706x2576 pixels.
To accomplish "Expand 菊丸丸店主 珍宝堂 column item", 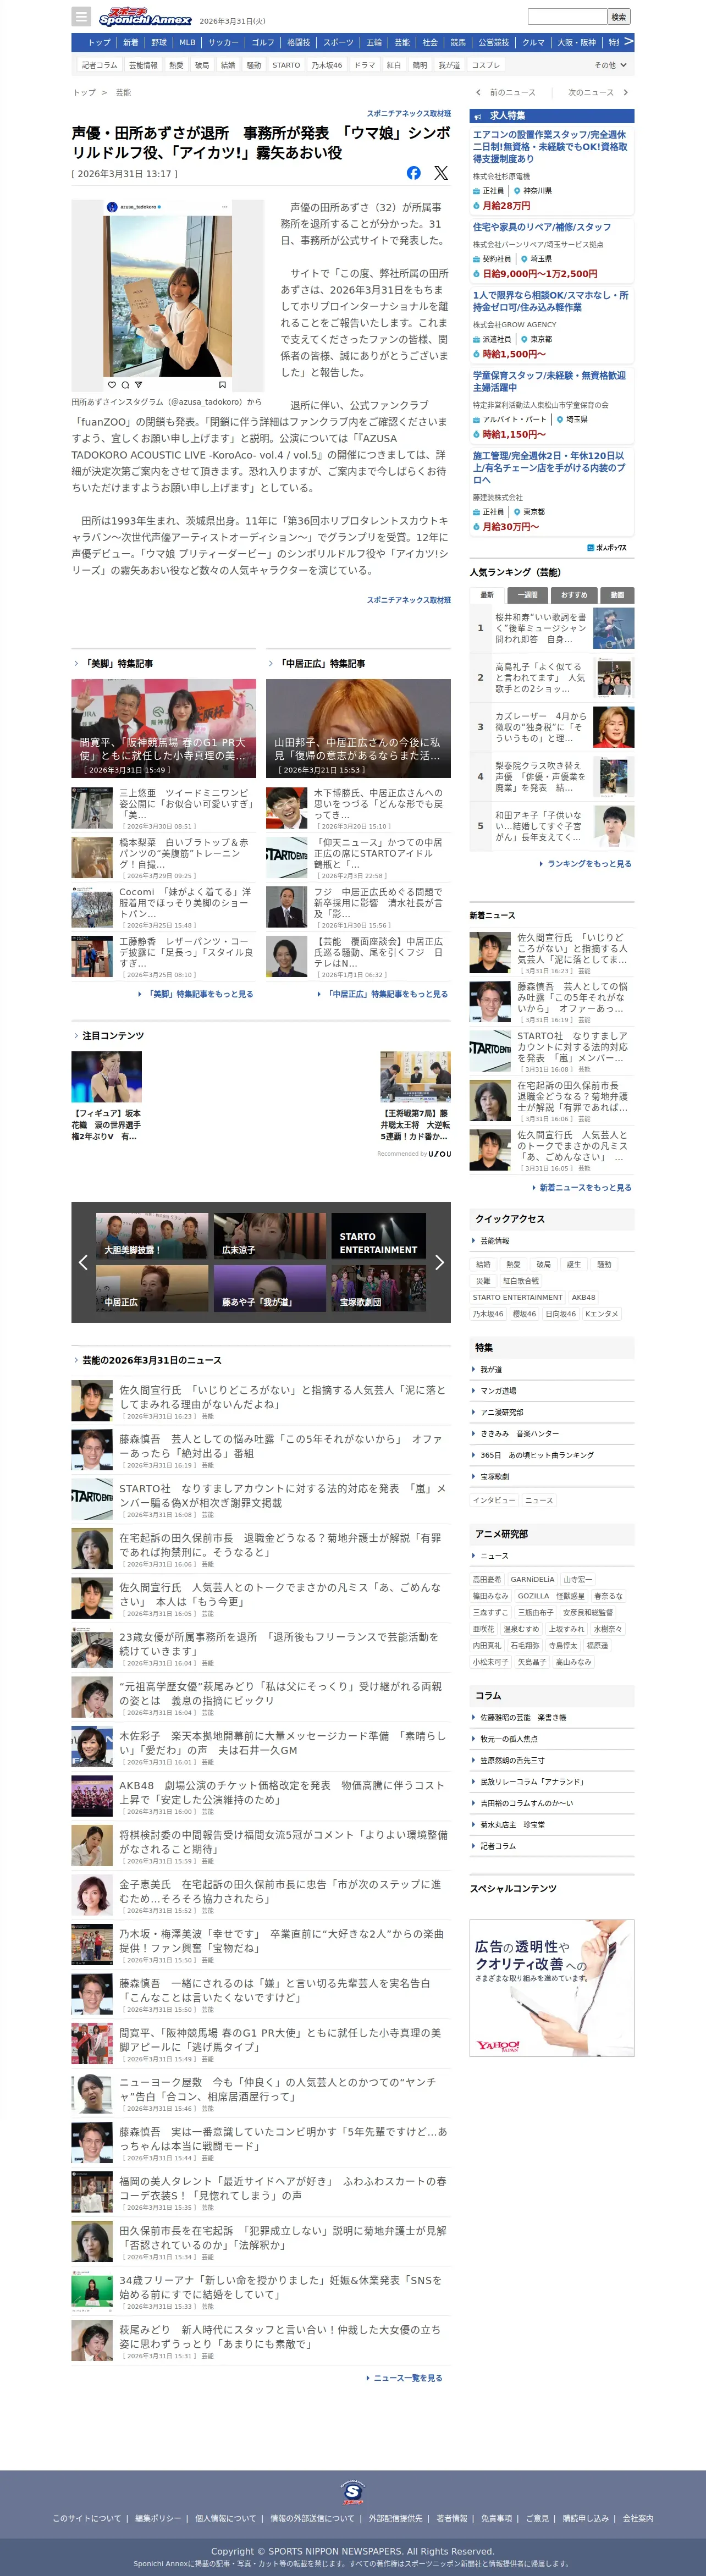I will click(x=552, y=1825).
